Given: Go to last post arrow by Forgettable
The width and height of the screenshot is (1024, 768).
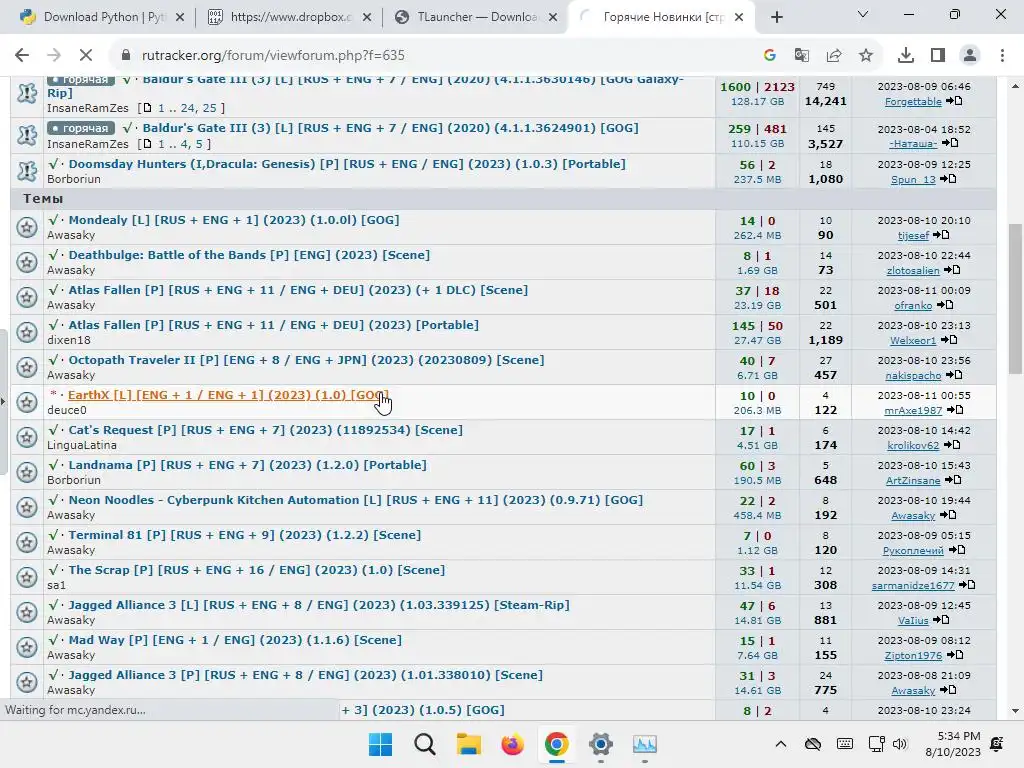Looking at the screenshot, I should pyautogui.click(x=954, y=101).
